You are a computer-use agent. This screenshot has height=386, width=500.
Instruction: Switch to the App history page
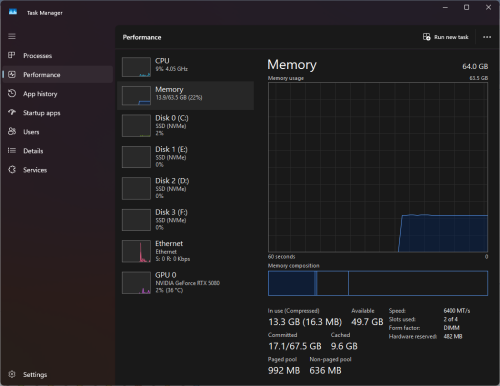tap(58, 94)
